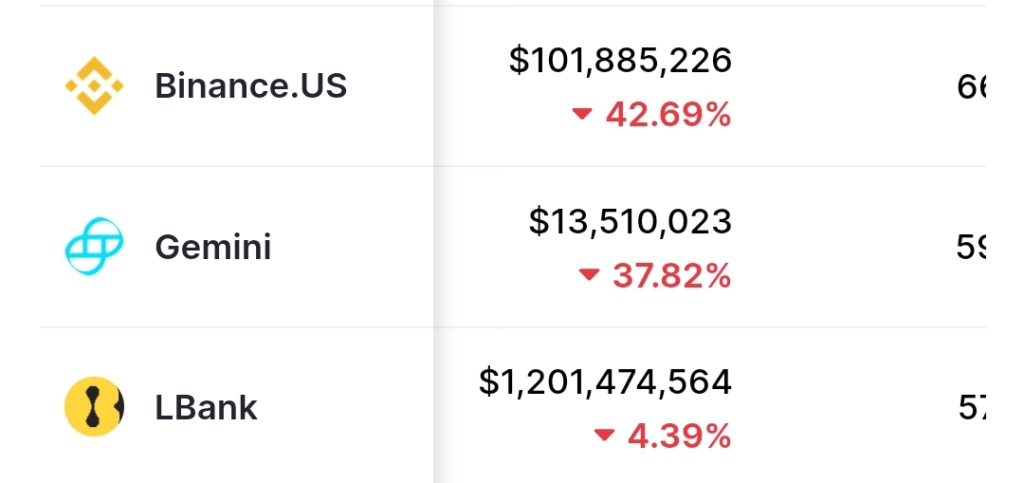Image resolution: width=1024 pixels, height=483 pixels.
Task: Click the Binance.US exchange logo
Action: [x=94, y=86]
